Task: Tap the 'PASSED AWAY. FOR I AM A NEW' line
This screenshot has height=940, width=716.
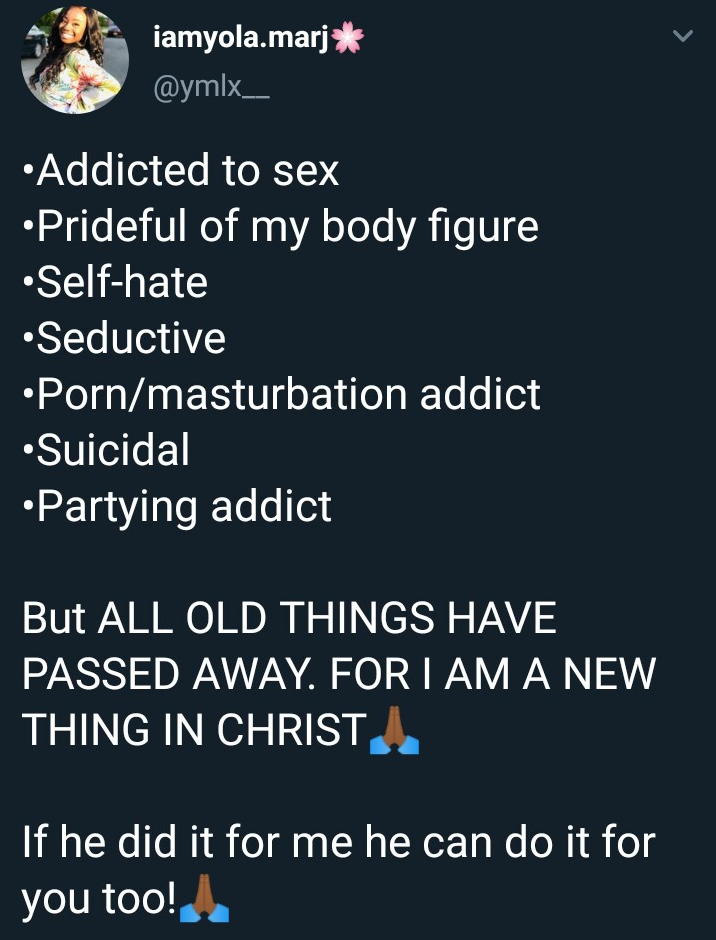Action: coord(339,674)
